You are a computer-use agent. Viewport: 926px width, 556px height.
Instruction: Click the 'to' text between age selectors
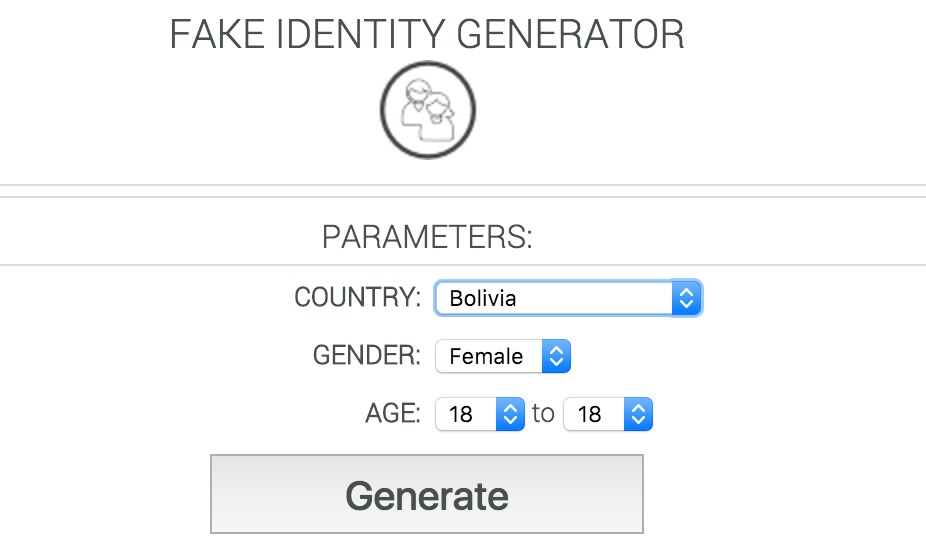(543, 414)
